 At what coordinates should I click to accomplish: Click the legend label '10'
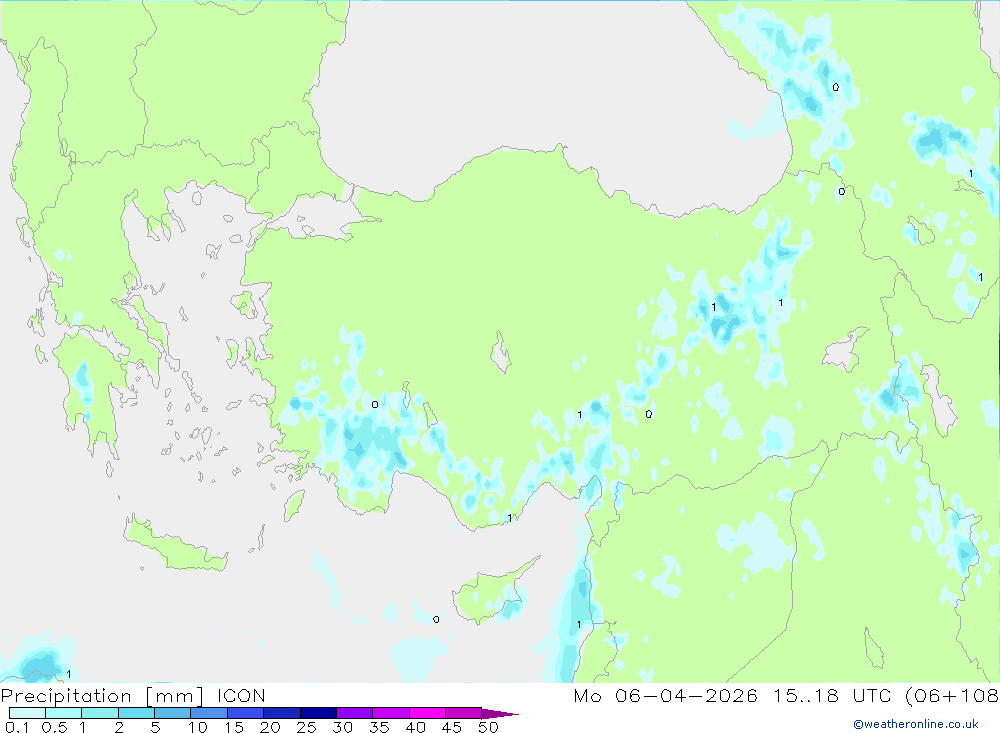pos(198,727)
